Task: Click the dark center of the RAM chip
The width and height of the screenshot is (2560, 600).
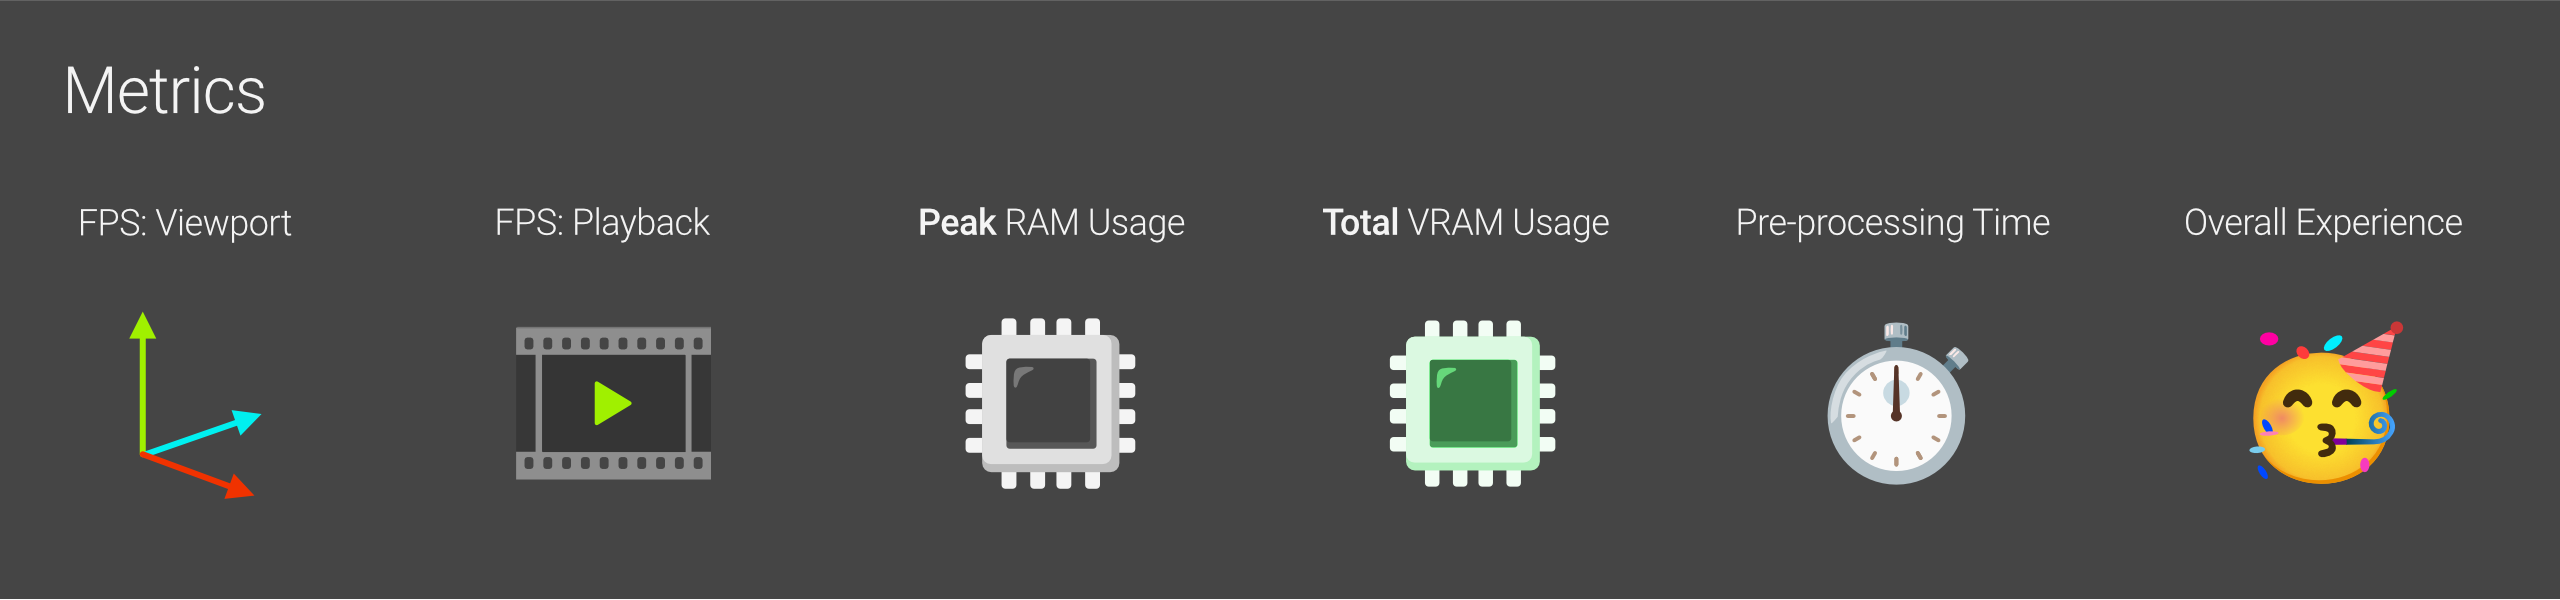Action: click(1050, 402)
